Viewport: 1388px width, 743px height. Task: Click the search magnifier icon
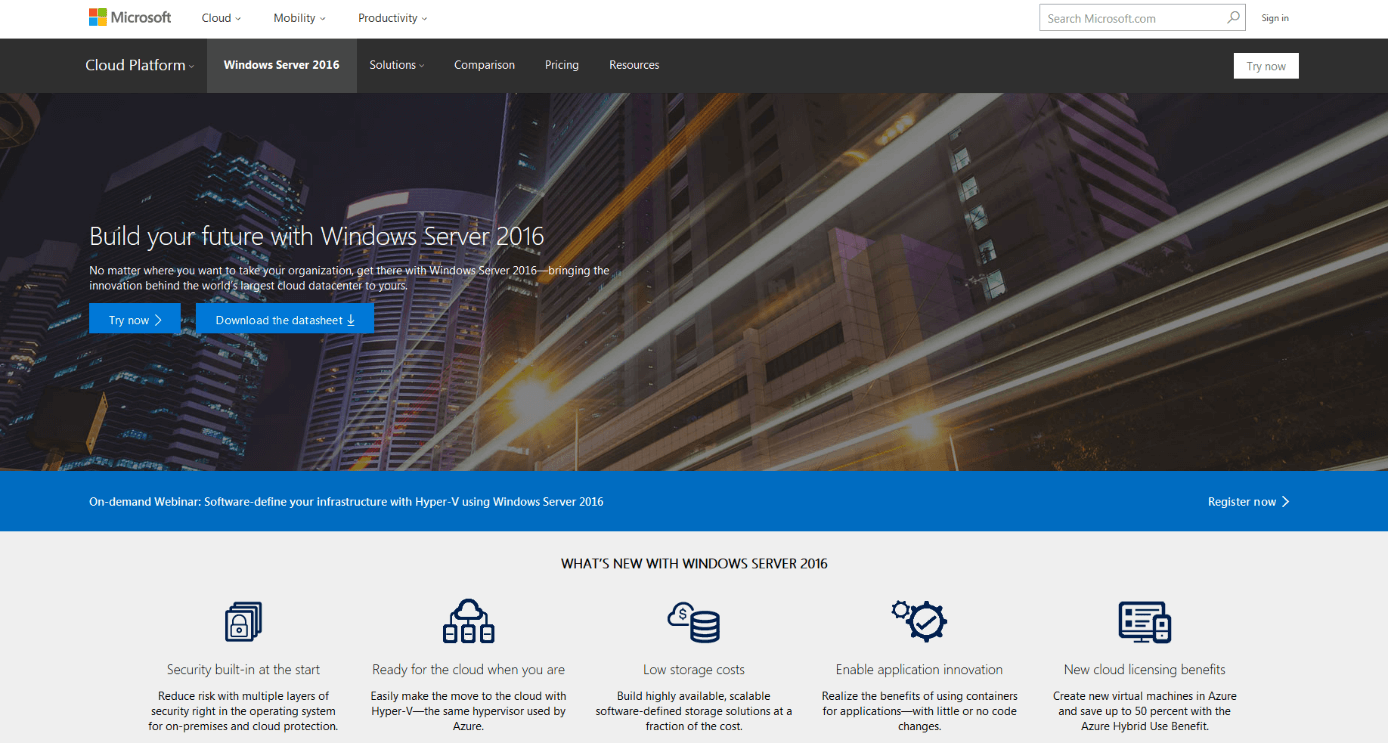pyautogui.click(x=1233, y=17)
